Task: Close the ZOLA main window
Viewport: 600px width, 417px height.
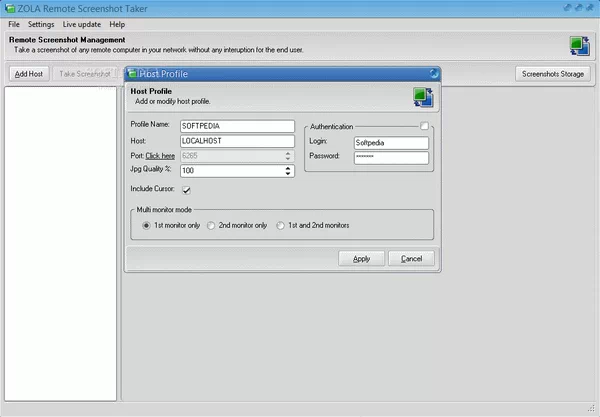Action: pos(590,8)
